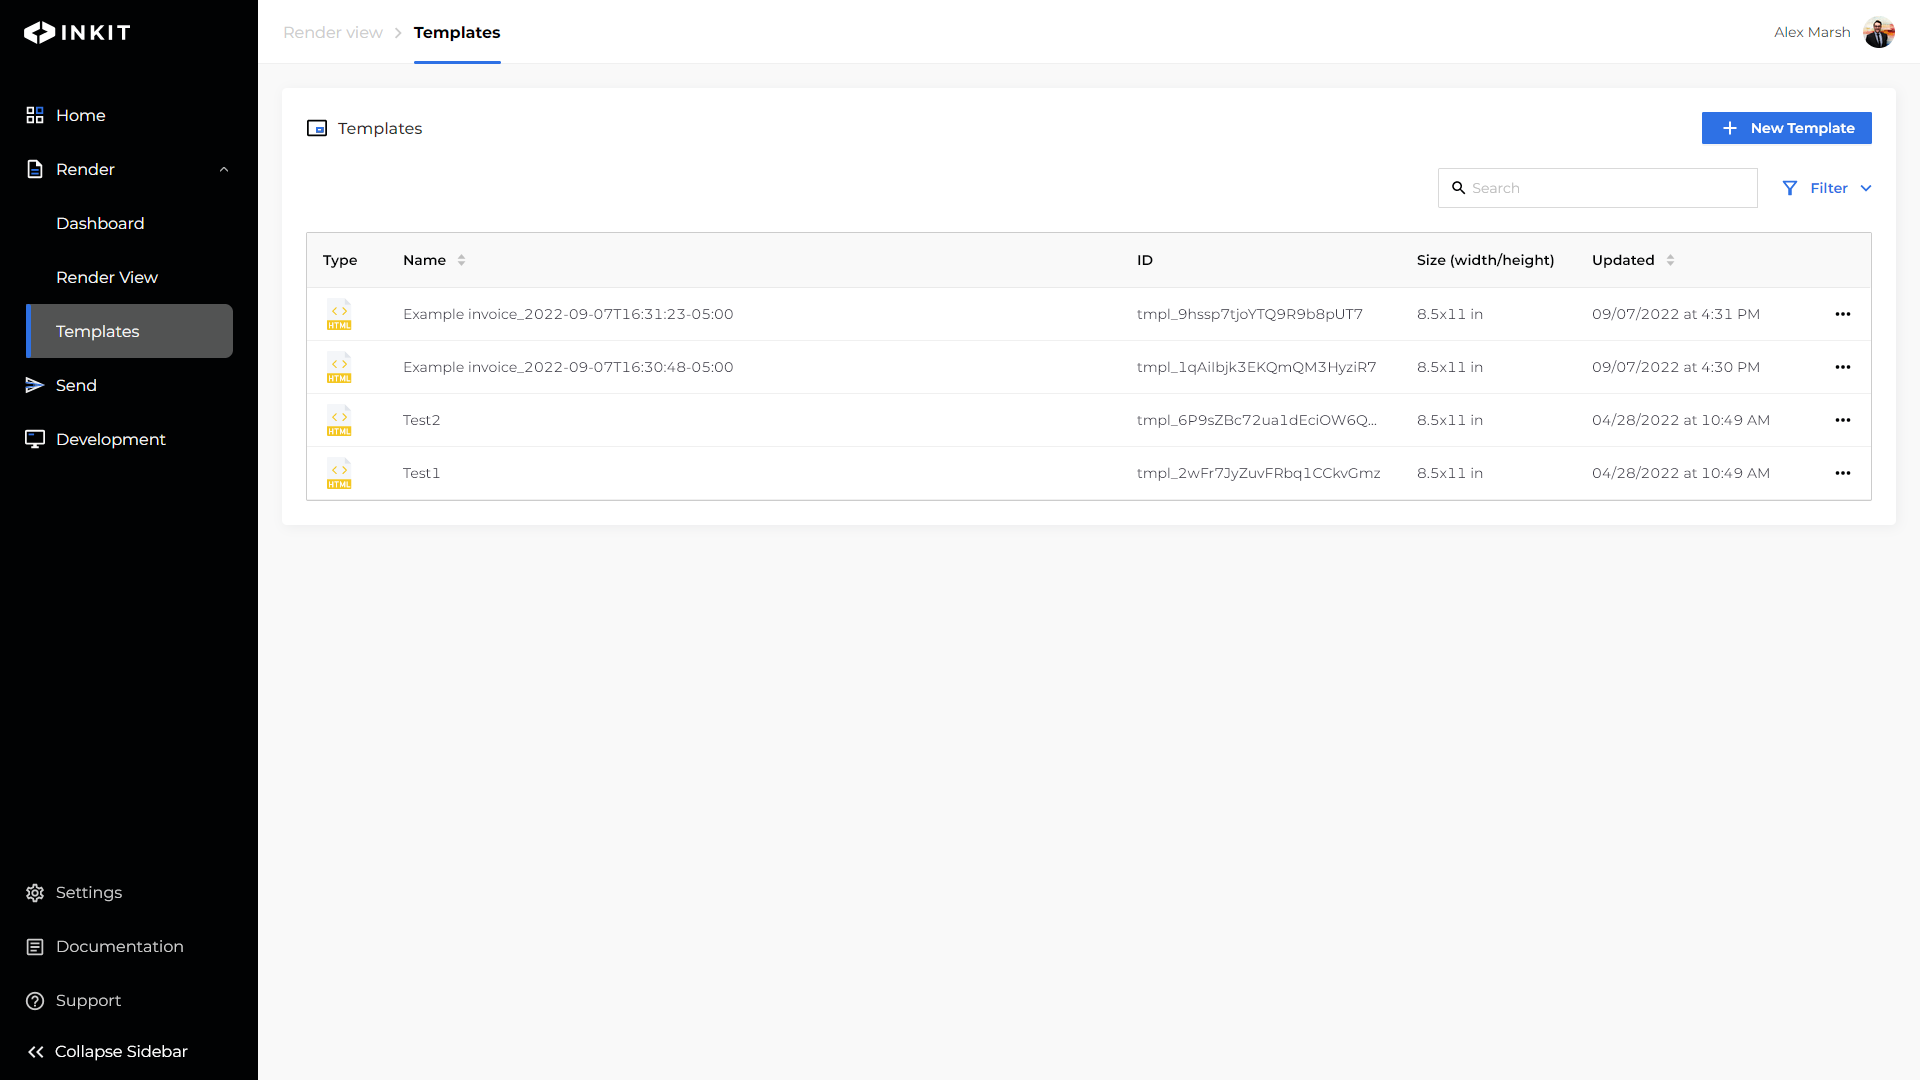1920x1080 pixels.
Task: Go to Render View sidebar item
Action: coord(107,277)
